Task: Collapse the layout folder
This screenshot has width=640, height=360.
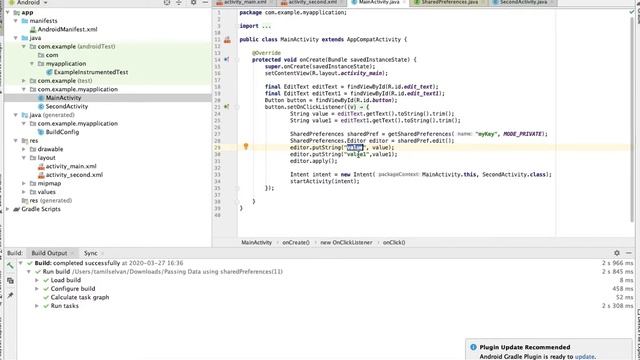Action: click(24, 158)
